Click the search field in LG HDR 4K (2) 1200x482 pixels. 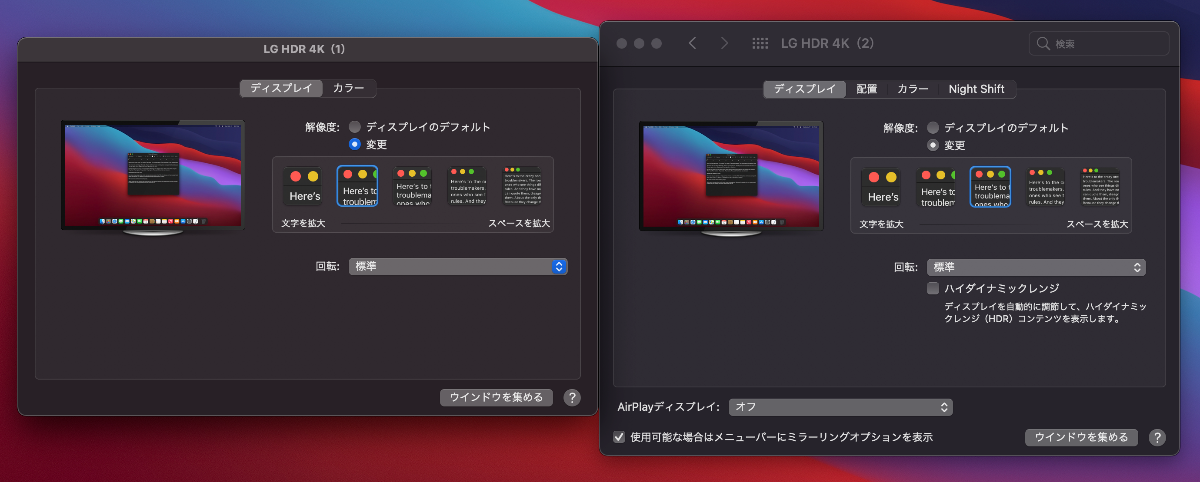(1099, 44)
